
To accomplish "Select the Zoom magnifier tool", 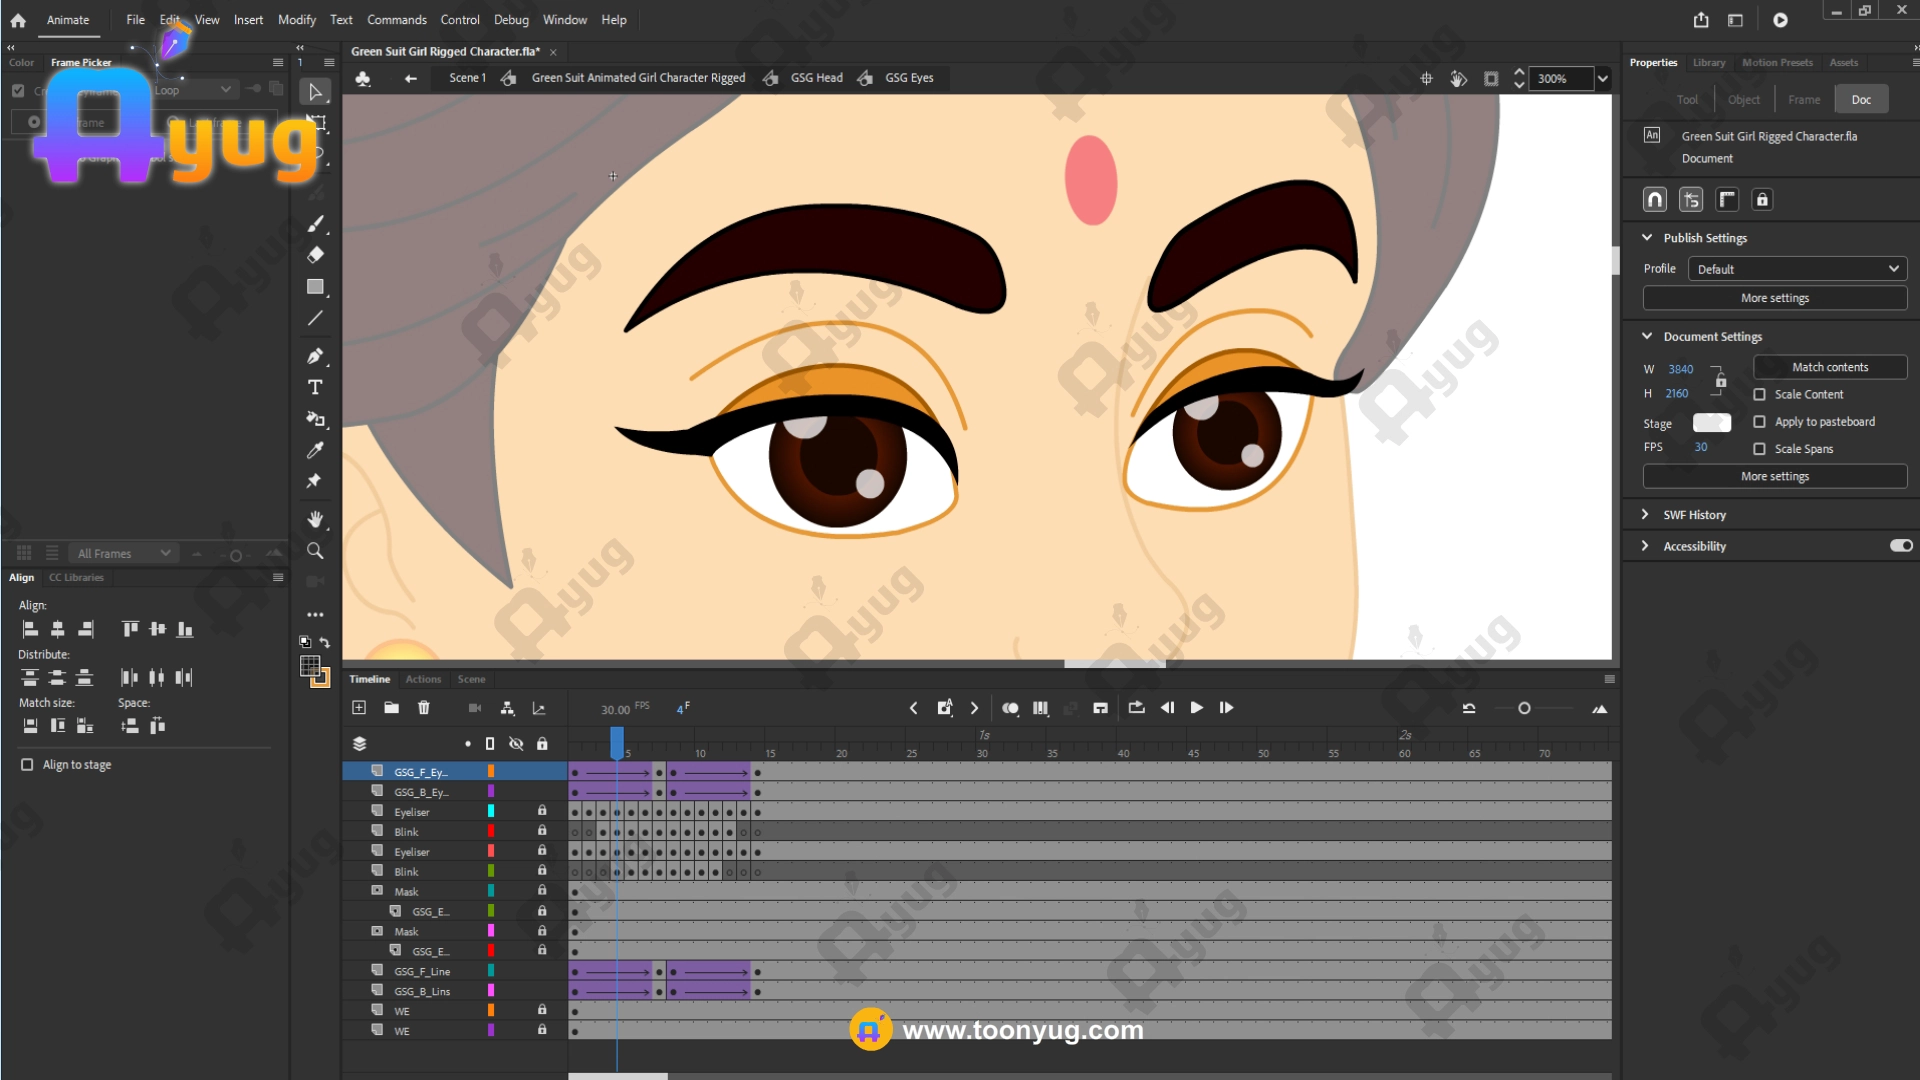I will click(315, 551).
